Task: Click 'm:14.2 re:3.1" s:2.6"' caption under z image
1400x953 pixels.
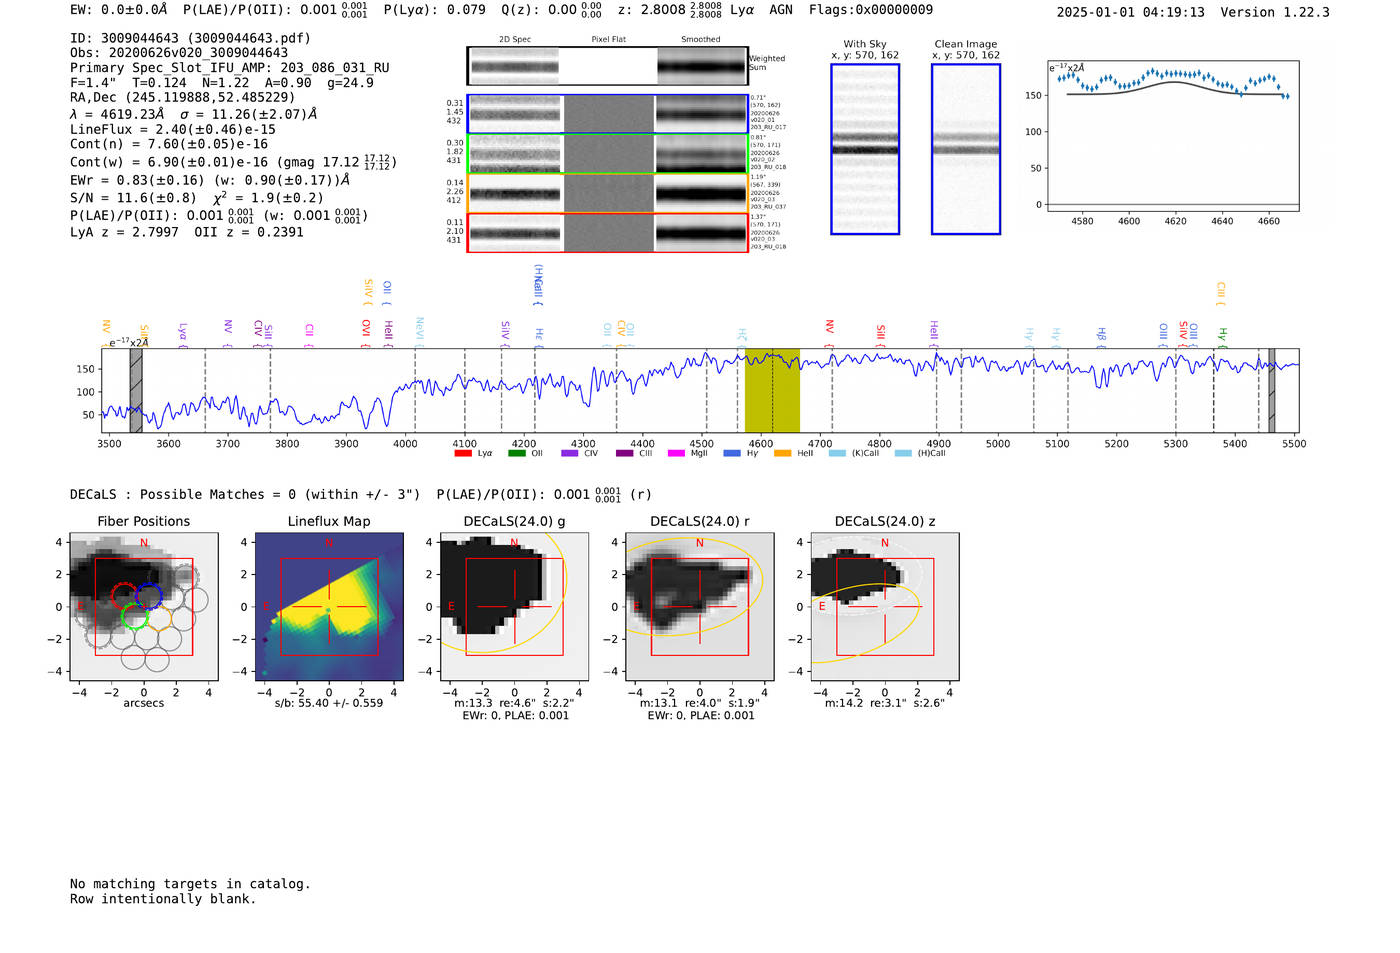Action: tap(885, 703)
